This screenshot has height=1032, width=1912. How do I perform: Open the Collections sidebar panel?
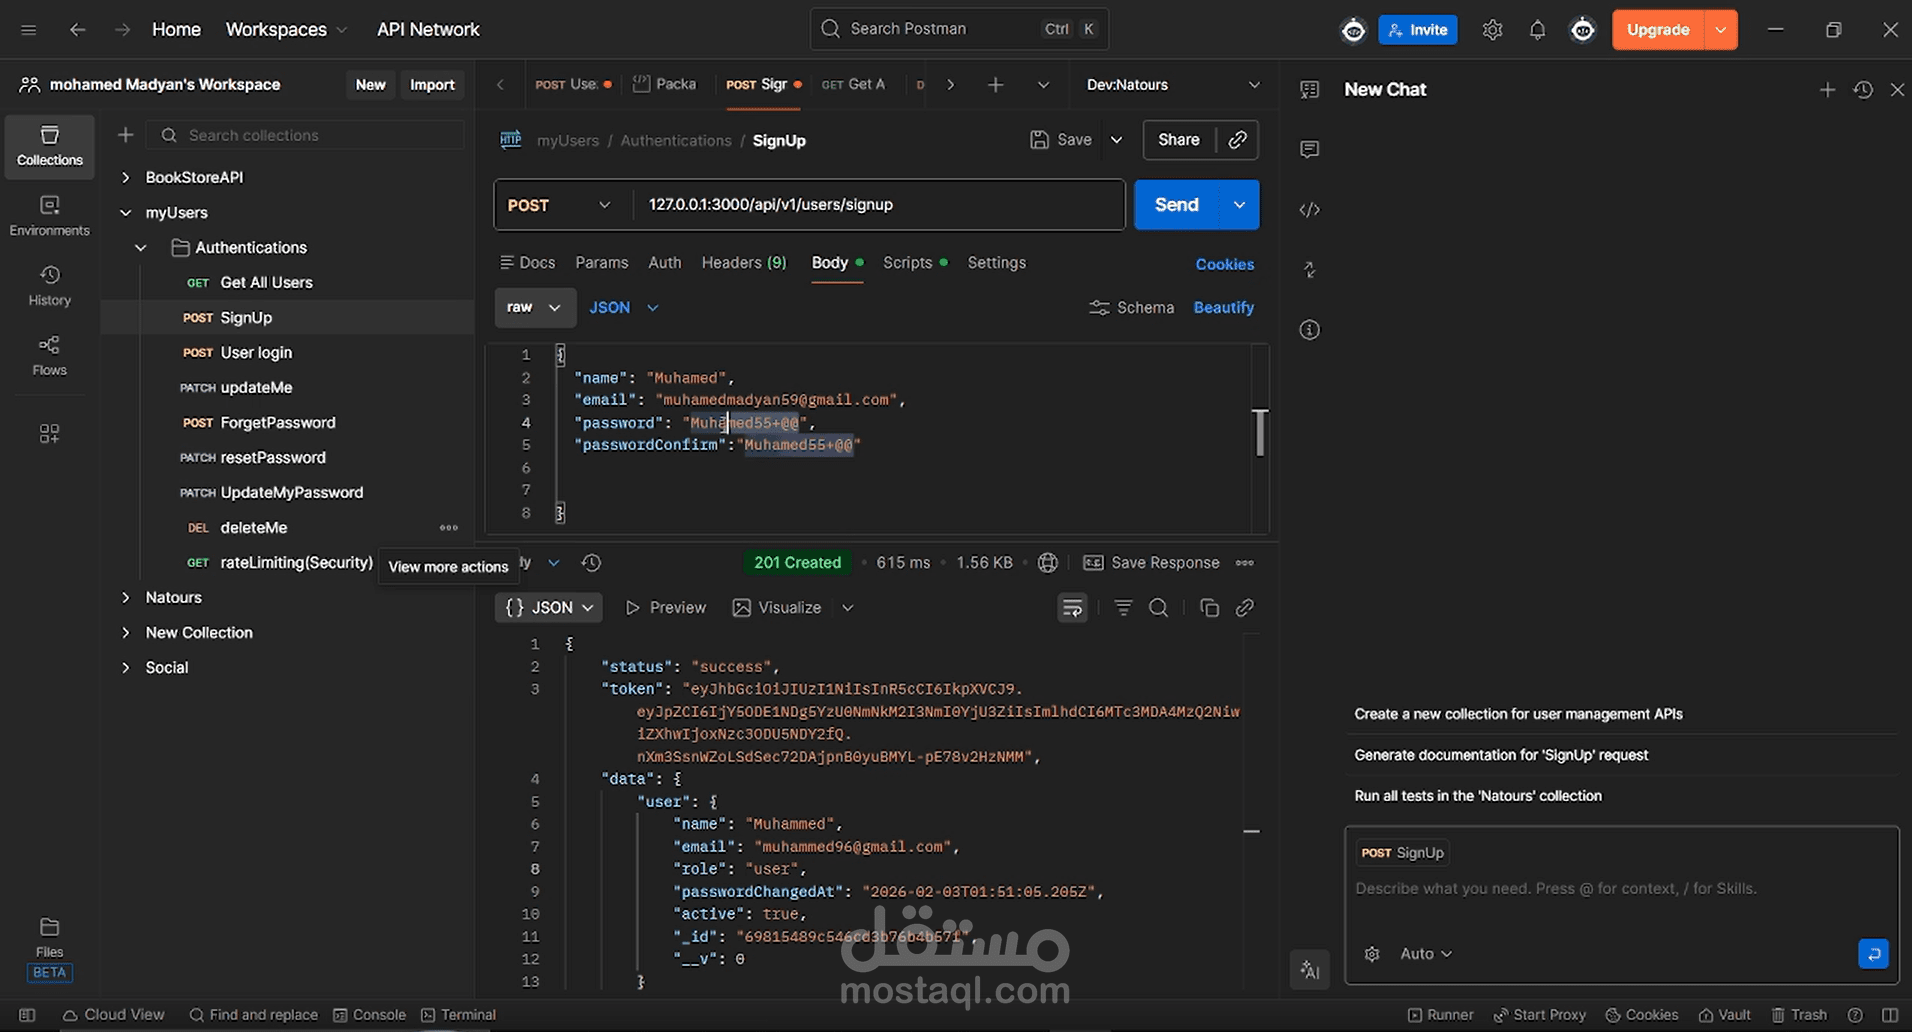(x=50, y=146)
